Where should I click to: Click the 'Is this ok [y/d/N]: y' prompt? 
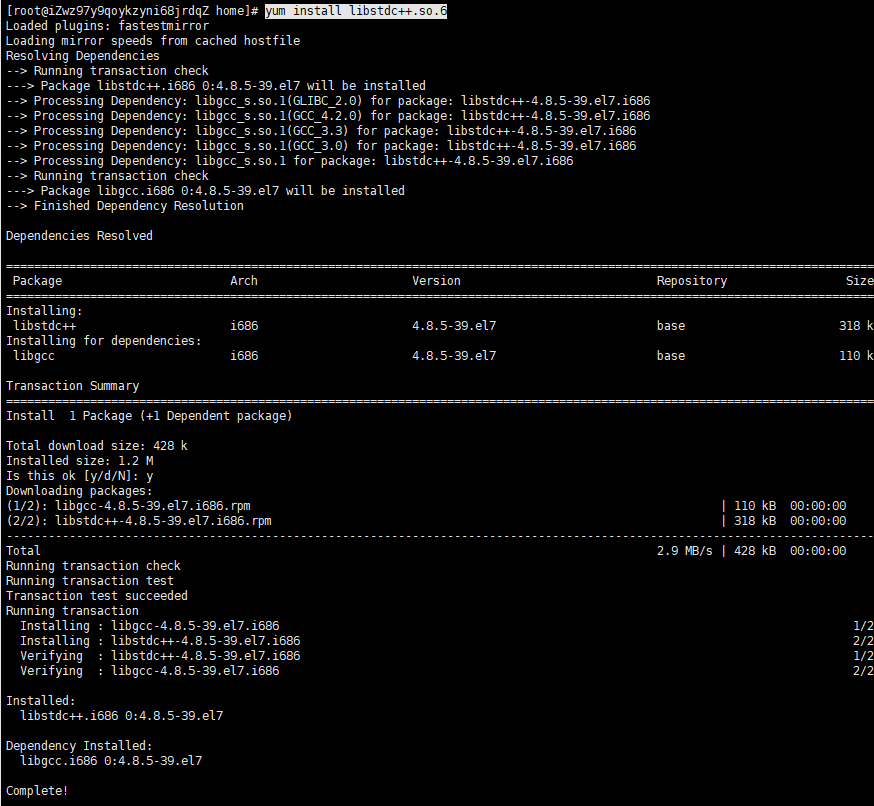point(80,476)
